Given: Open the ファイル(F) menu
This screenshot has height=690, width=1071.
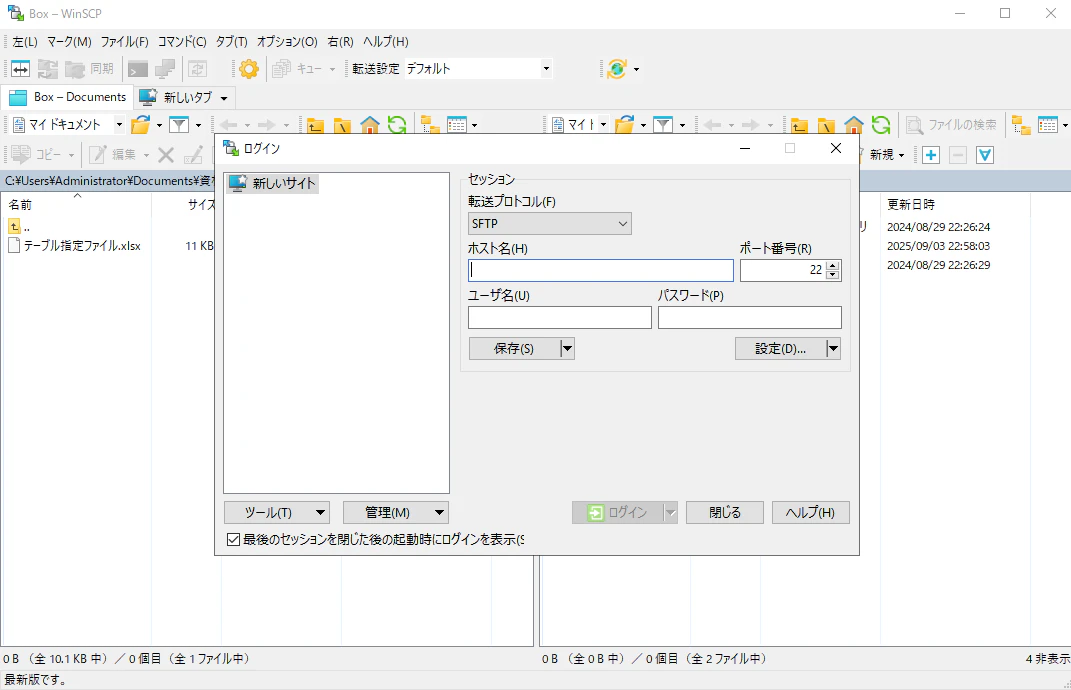Looking at the screenshot, I should 124,42.
